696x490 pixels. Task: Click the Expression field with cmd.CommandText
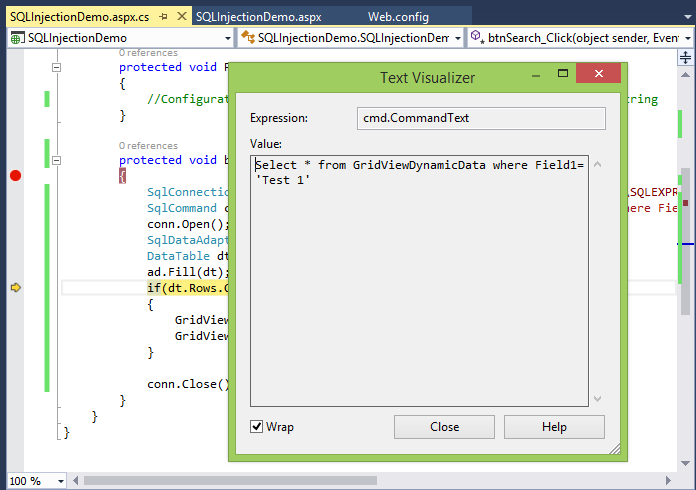[x=481, y=118]
